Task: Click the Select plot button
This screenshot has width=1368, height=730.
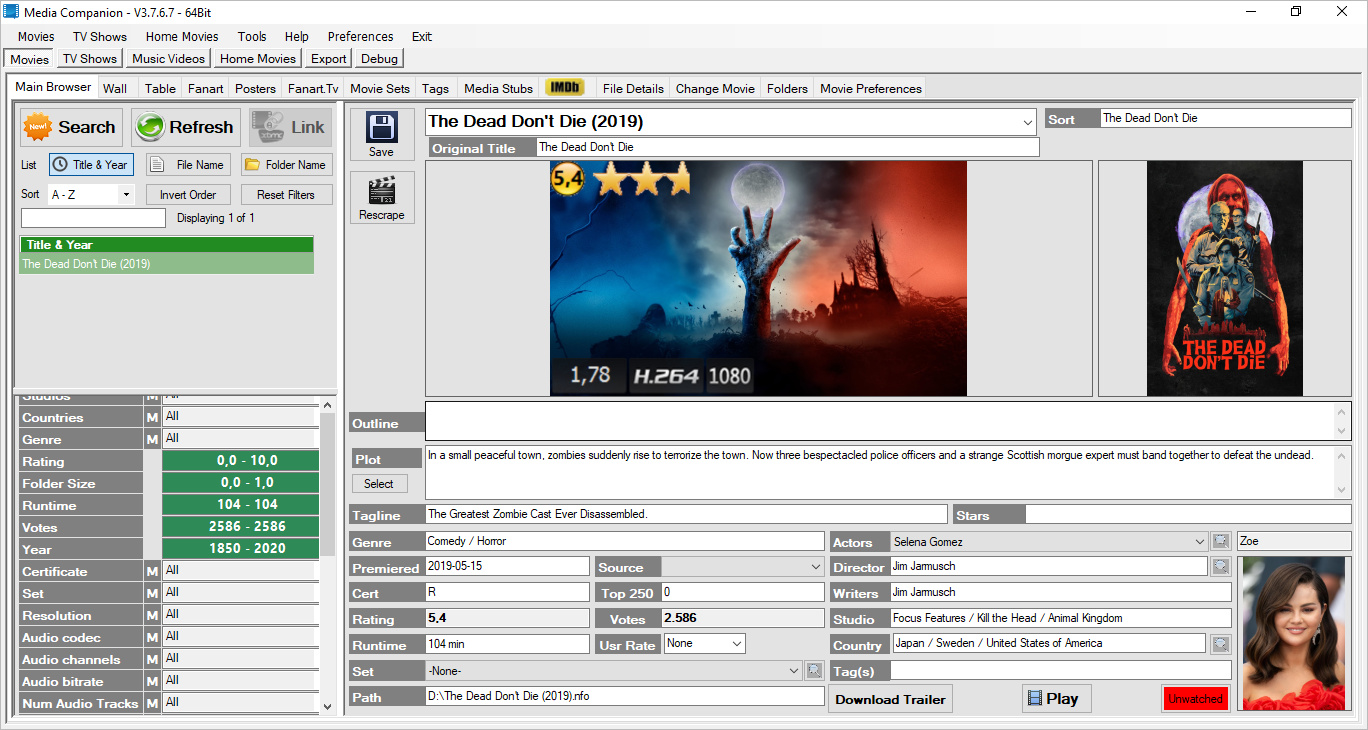Action: click(379, 483)
